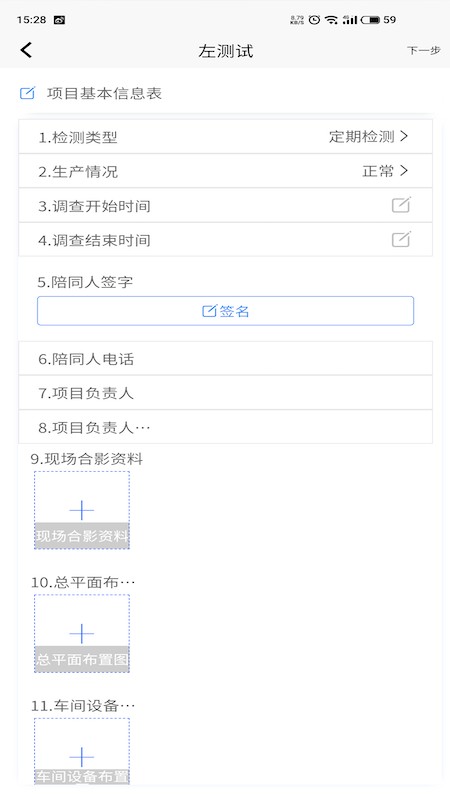Tap edit icon for 调查开始时间
The height and width of the screenshot is (800, 450).
click(401, 205)
